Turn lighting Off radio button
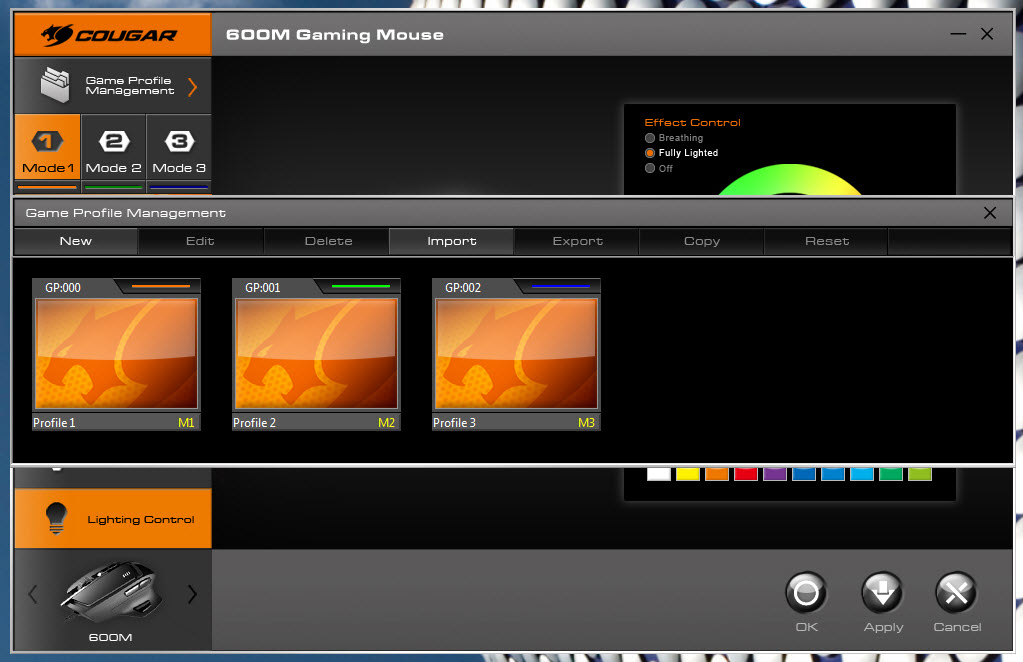This screenshot has width=1023, height=662. click(x=650, y=168)
